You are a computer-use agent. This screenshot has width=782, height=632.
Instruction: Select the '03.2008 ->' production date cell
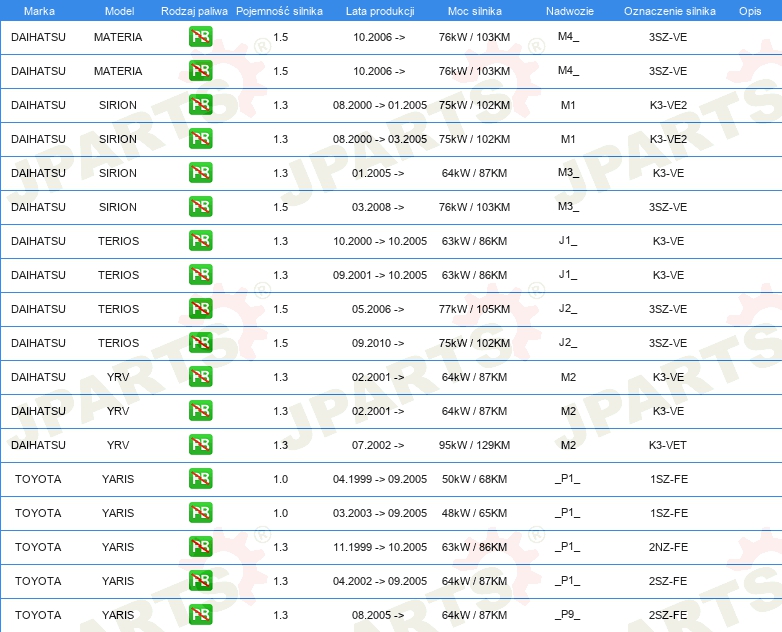pyautogui.click(x=378, y=207)
